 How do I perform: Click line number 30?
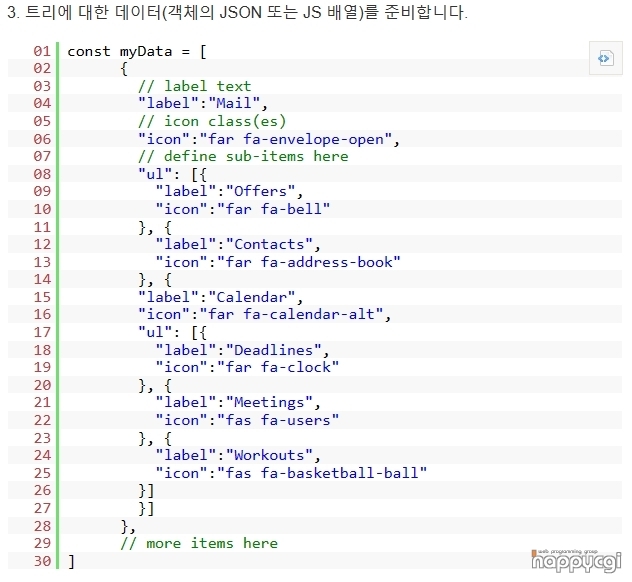[42, 561]
